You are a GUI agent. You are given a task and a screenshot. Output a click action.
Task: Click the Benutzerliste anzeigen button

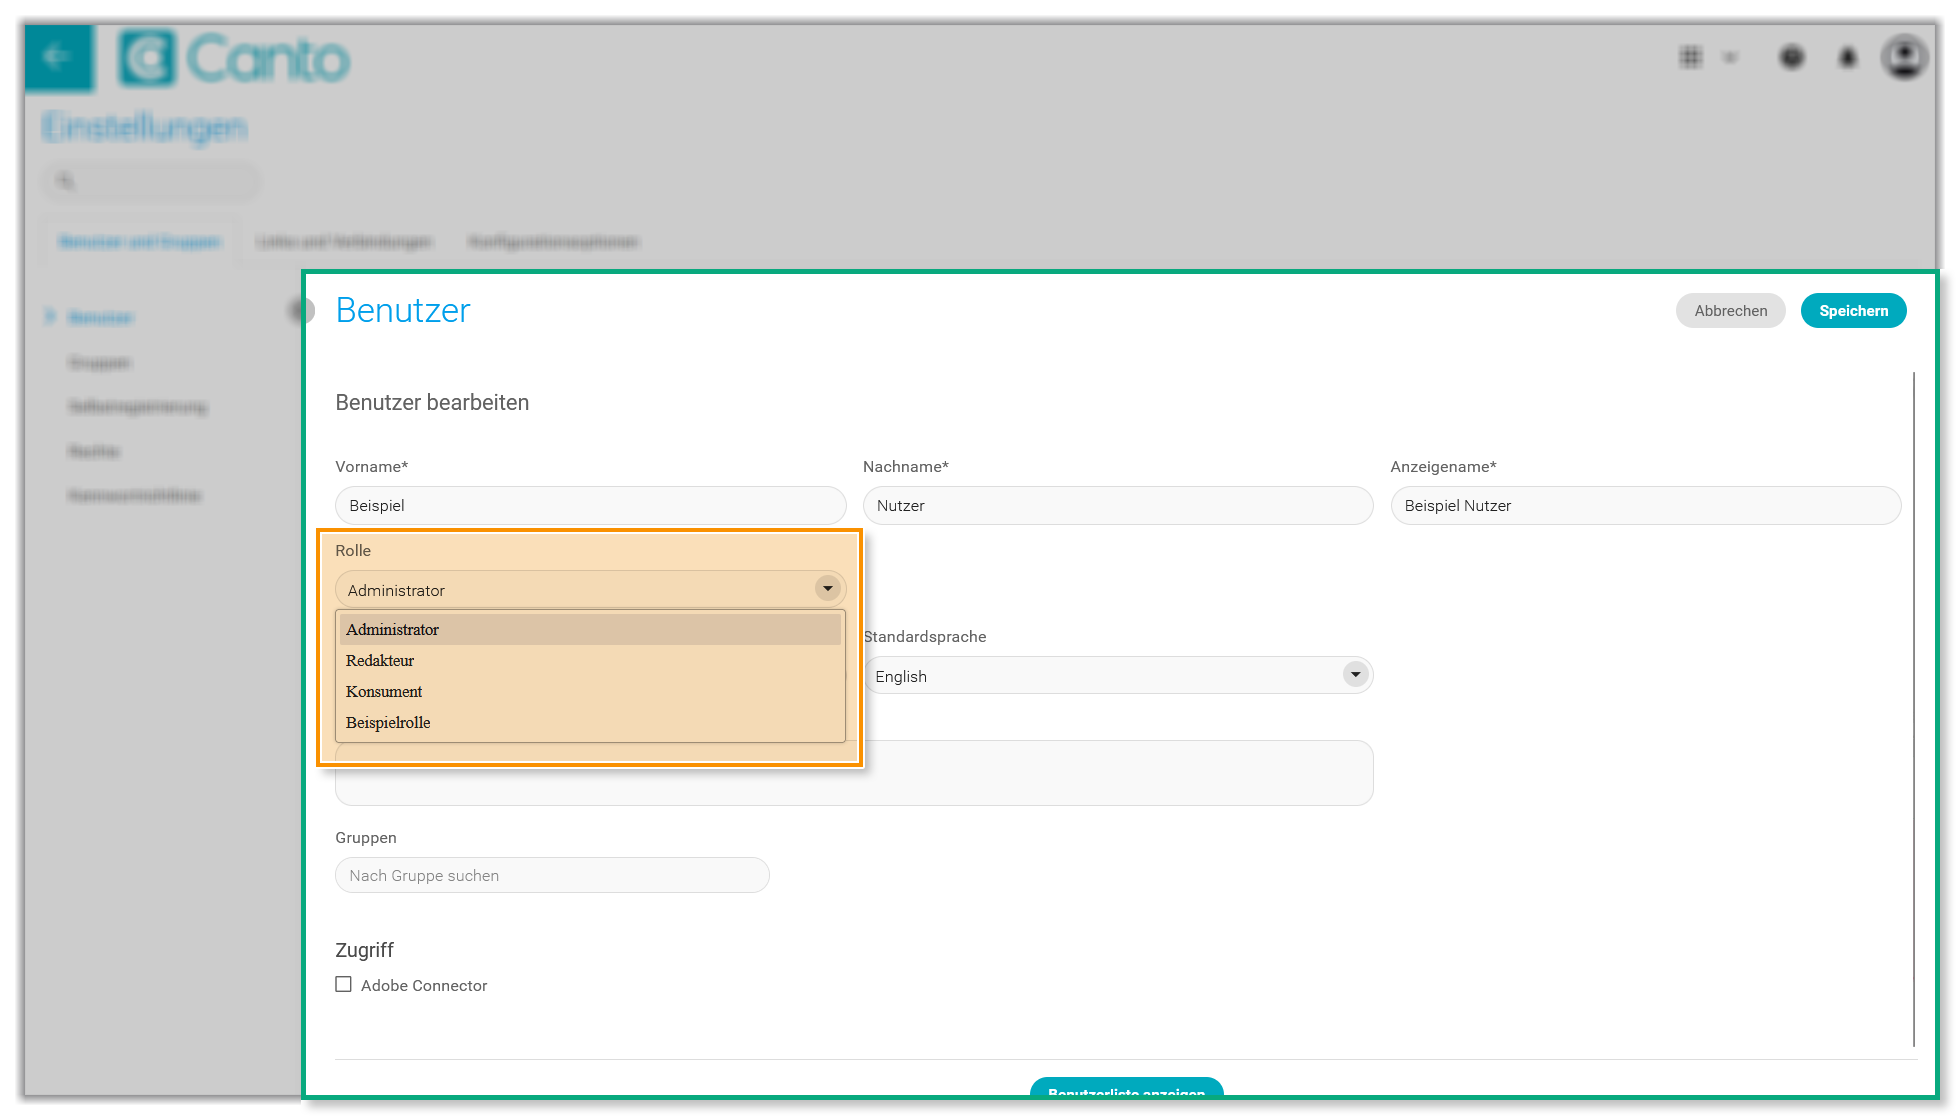(1126, 1087)
